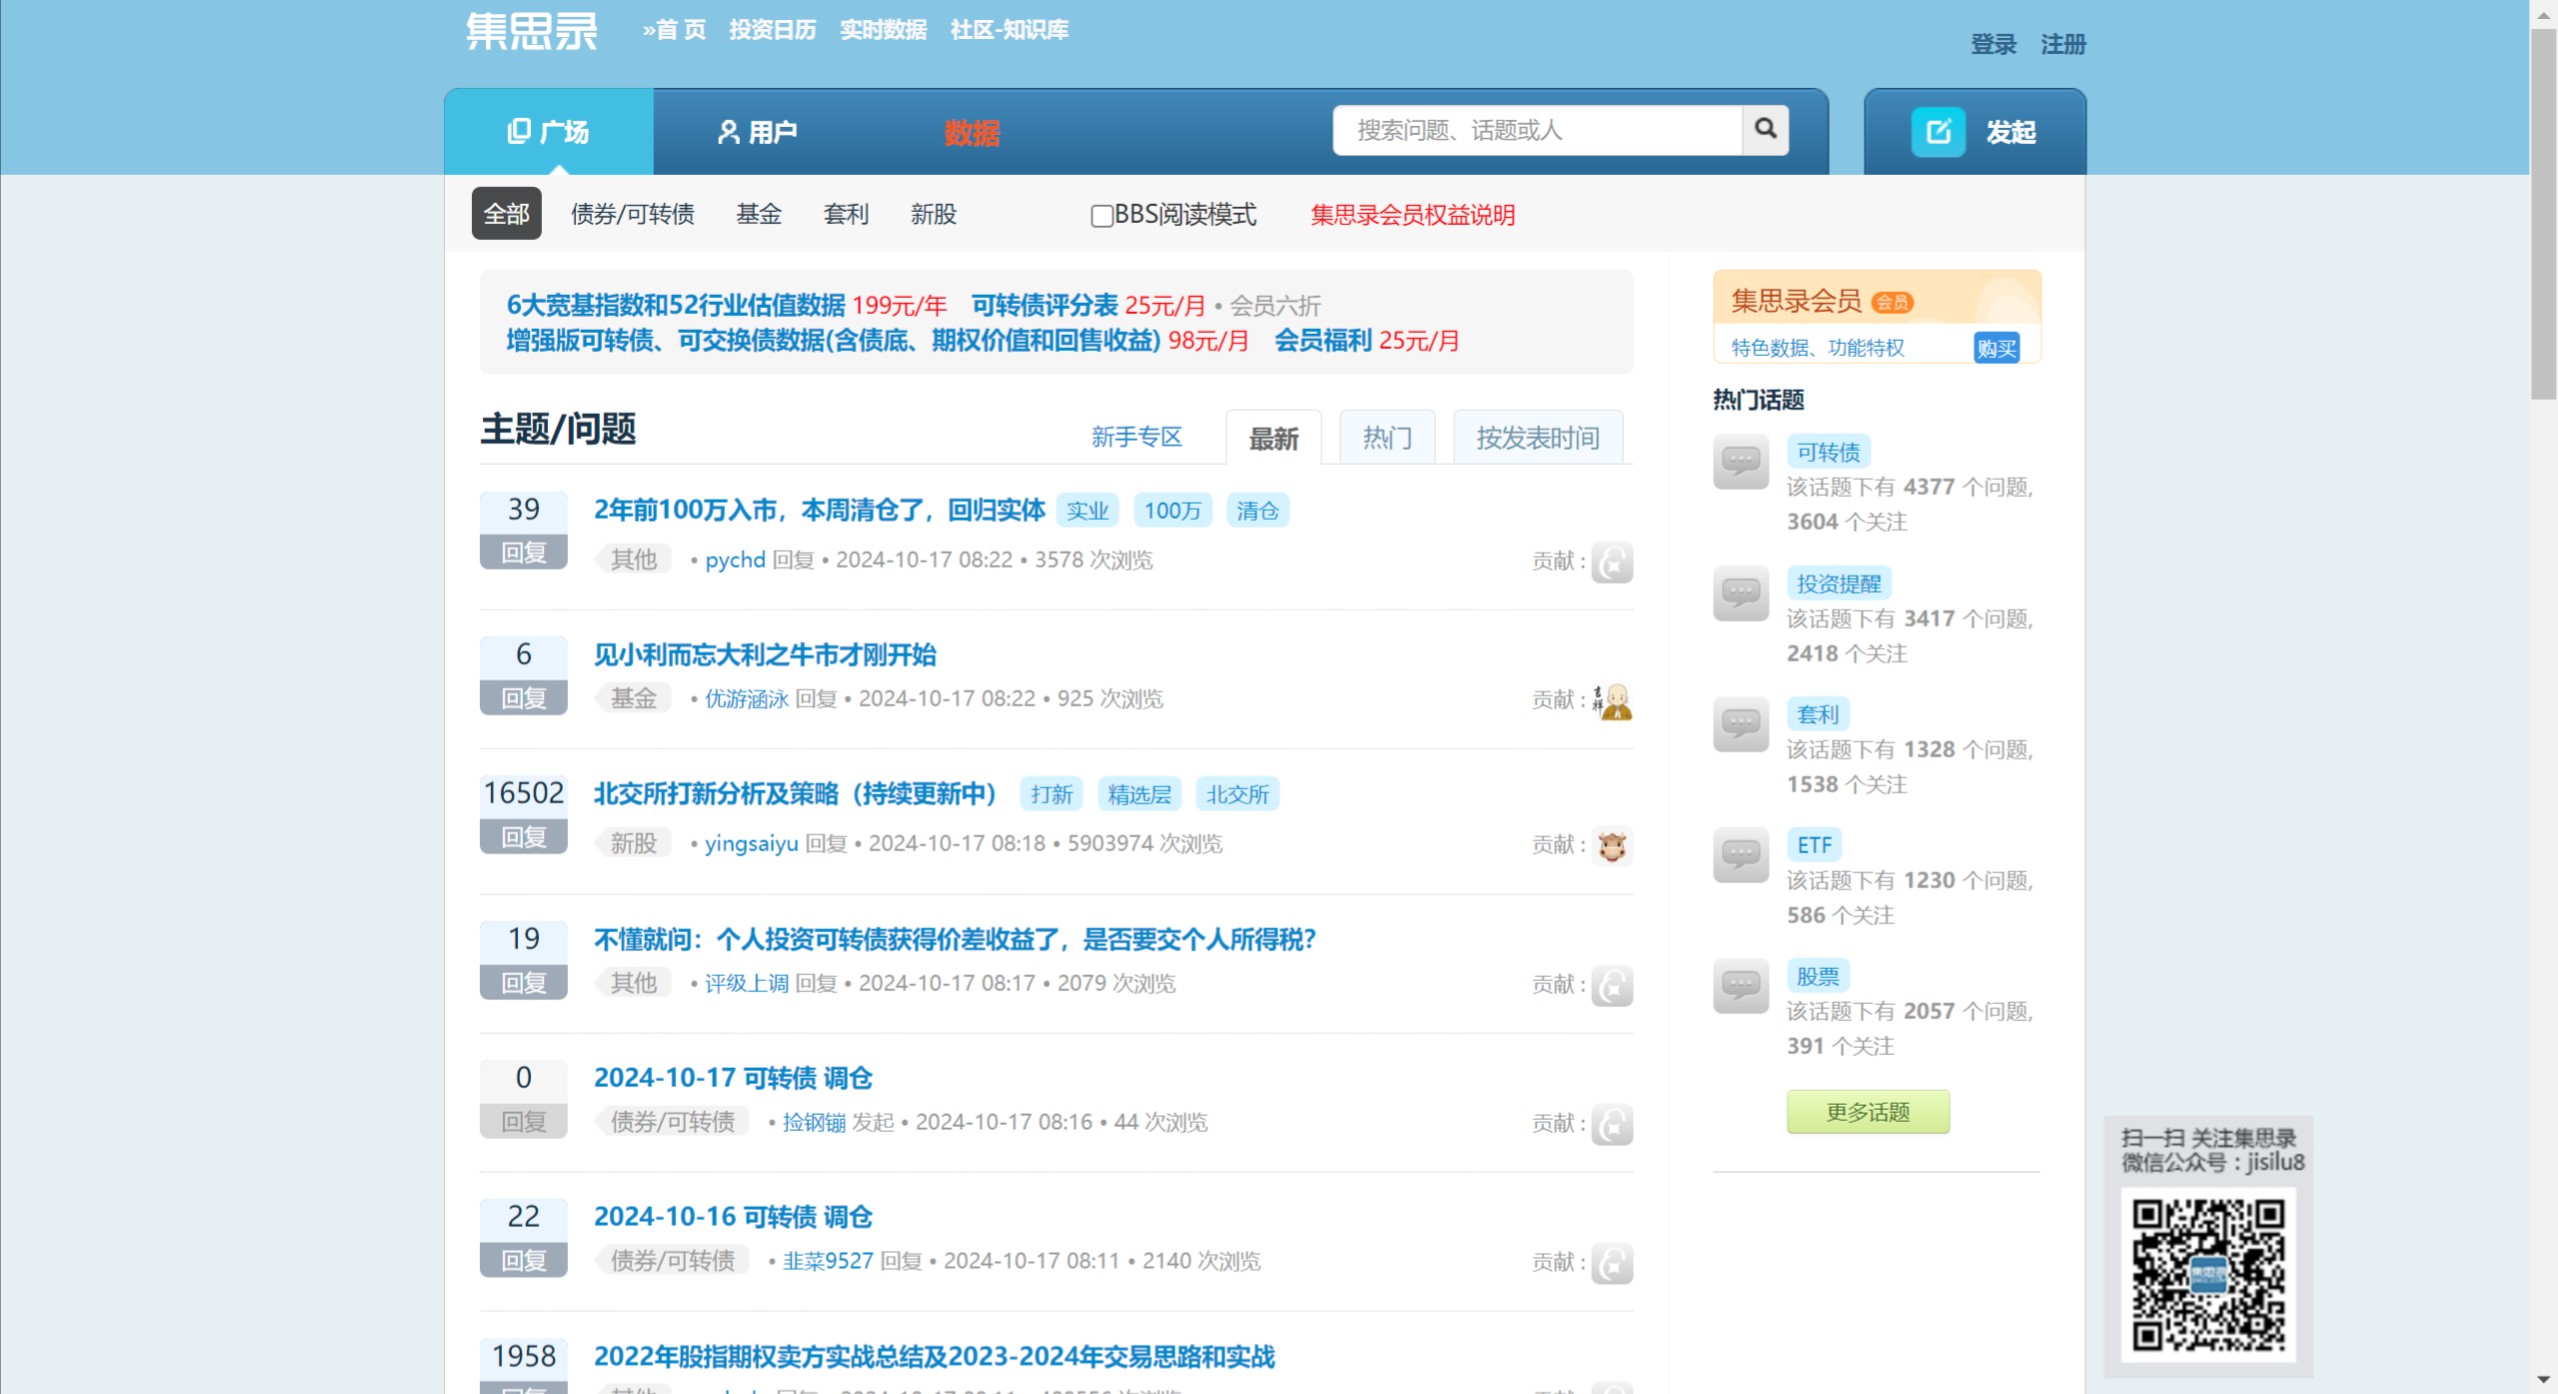Switch to the 按发表时间 tab
The image size is (2558, 1394).
(x=1537, y=437)
